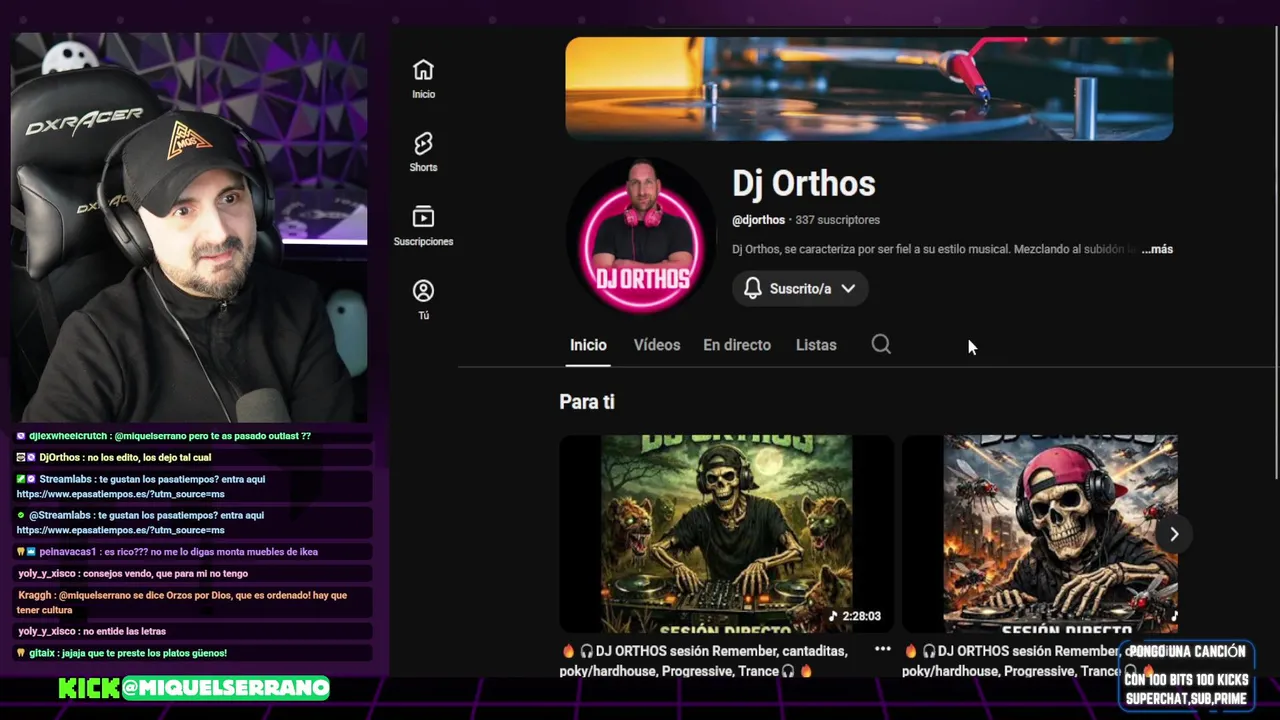1280x720 pixels.
Task: Click the DJ Orthos channel avatar
Action: (642, 236)
